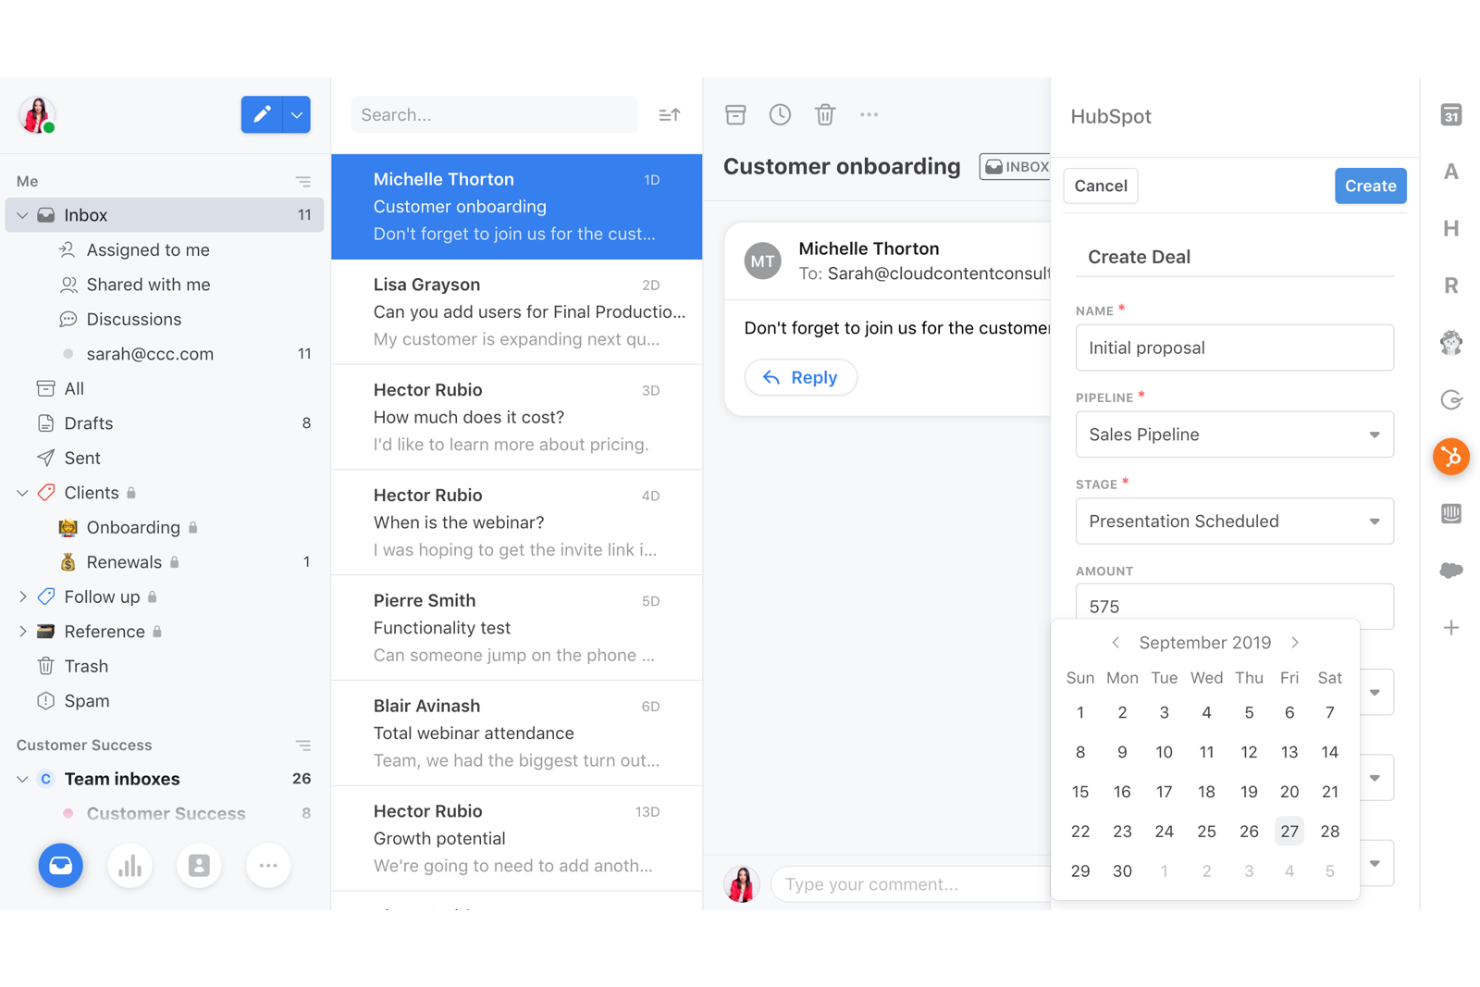Archive the Customer onboarding conversation

[x=735, y=114]
